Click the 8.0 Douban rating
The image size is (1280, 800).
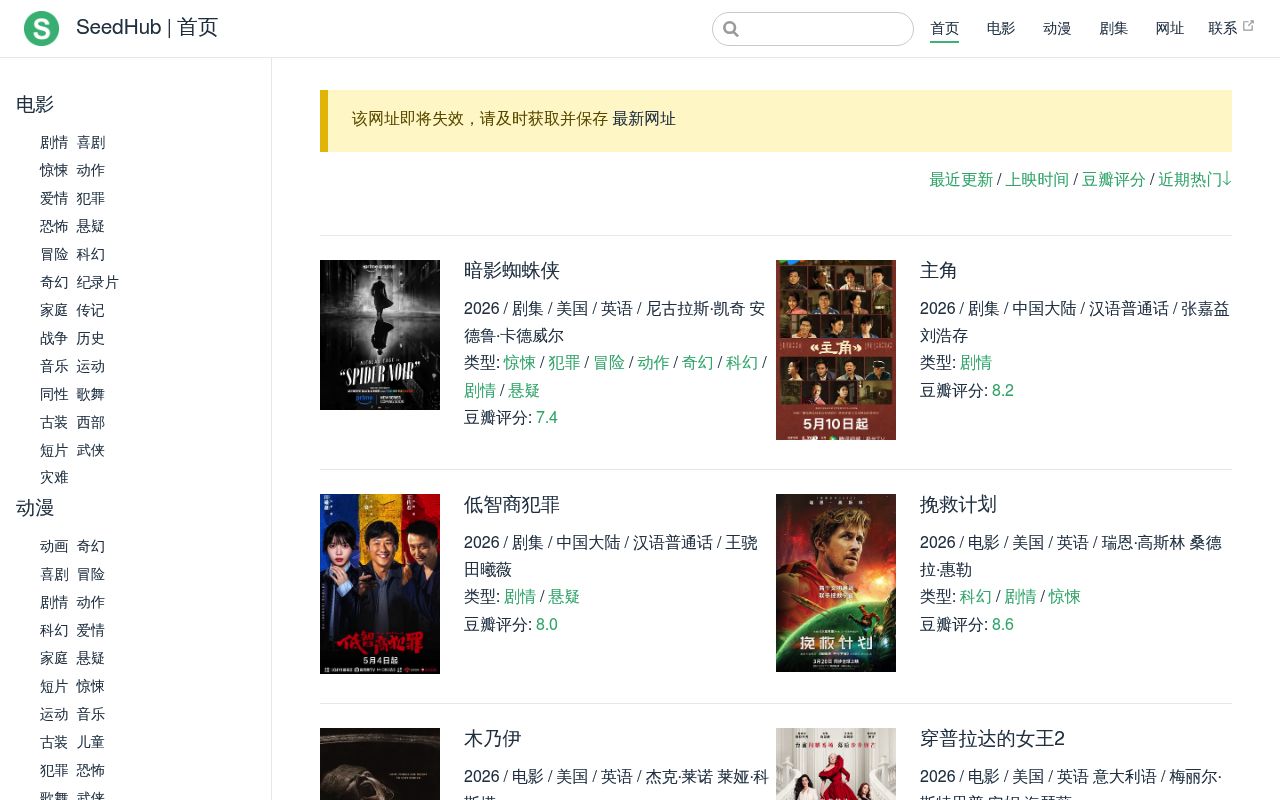tap(547, 625)
